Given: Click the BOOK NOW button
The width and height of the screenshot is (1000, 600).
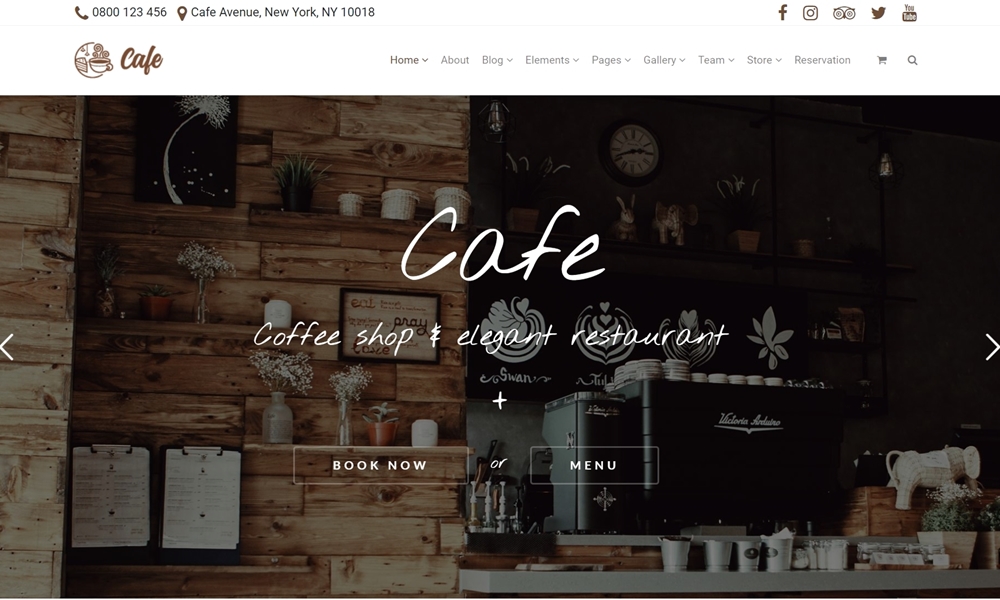Looking at the screenshot, I should point(380,465).
